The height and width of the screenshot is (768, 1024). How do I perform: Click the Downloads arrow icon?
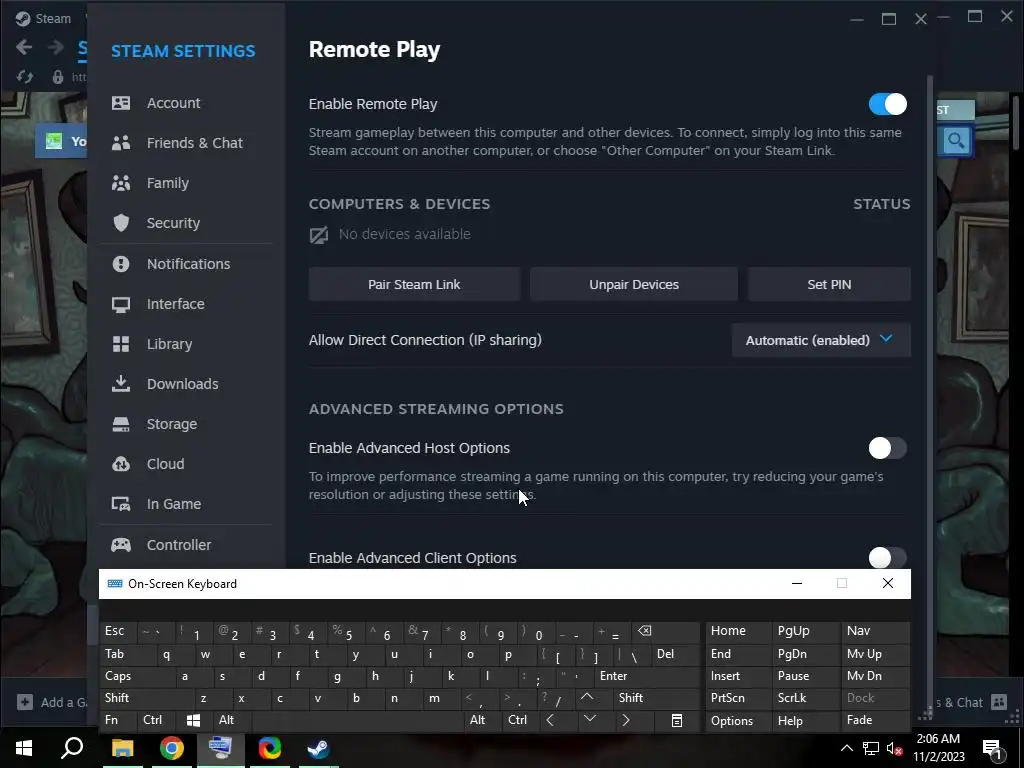[121, 383]
